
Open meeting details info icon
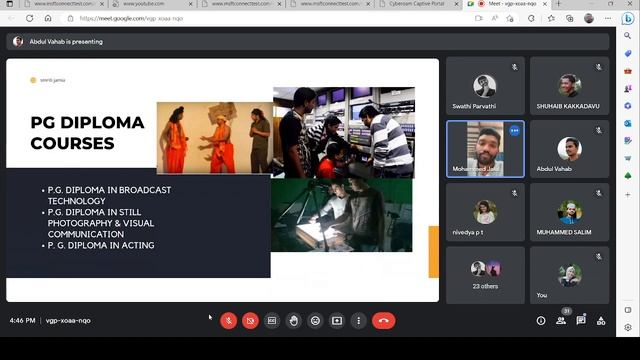pos(541,321)
